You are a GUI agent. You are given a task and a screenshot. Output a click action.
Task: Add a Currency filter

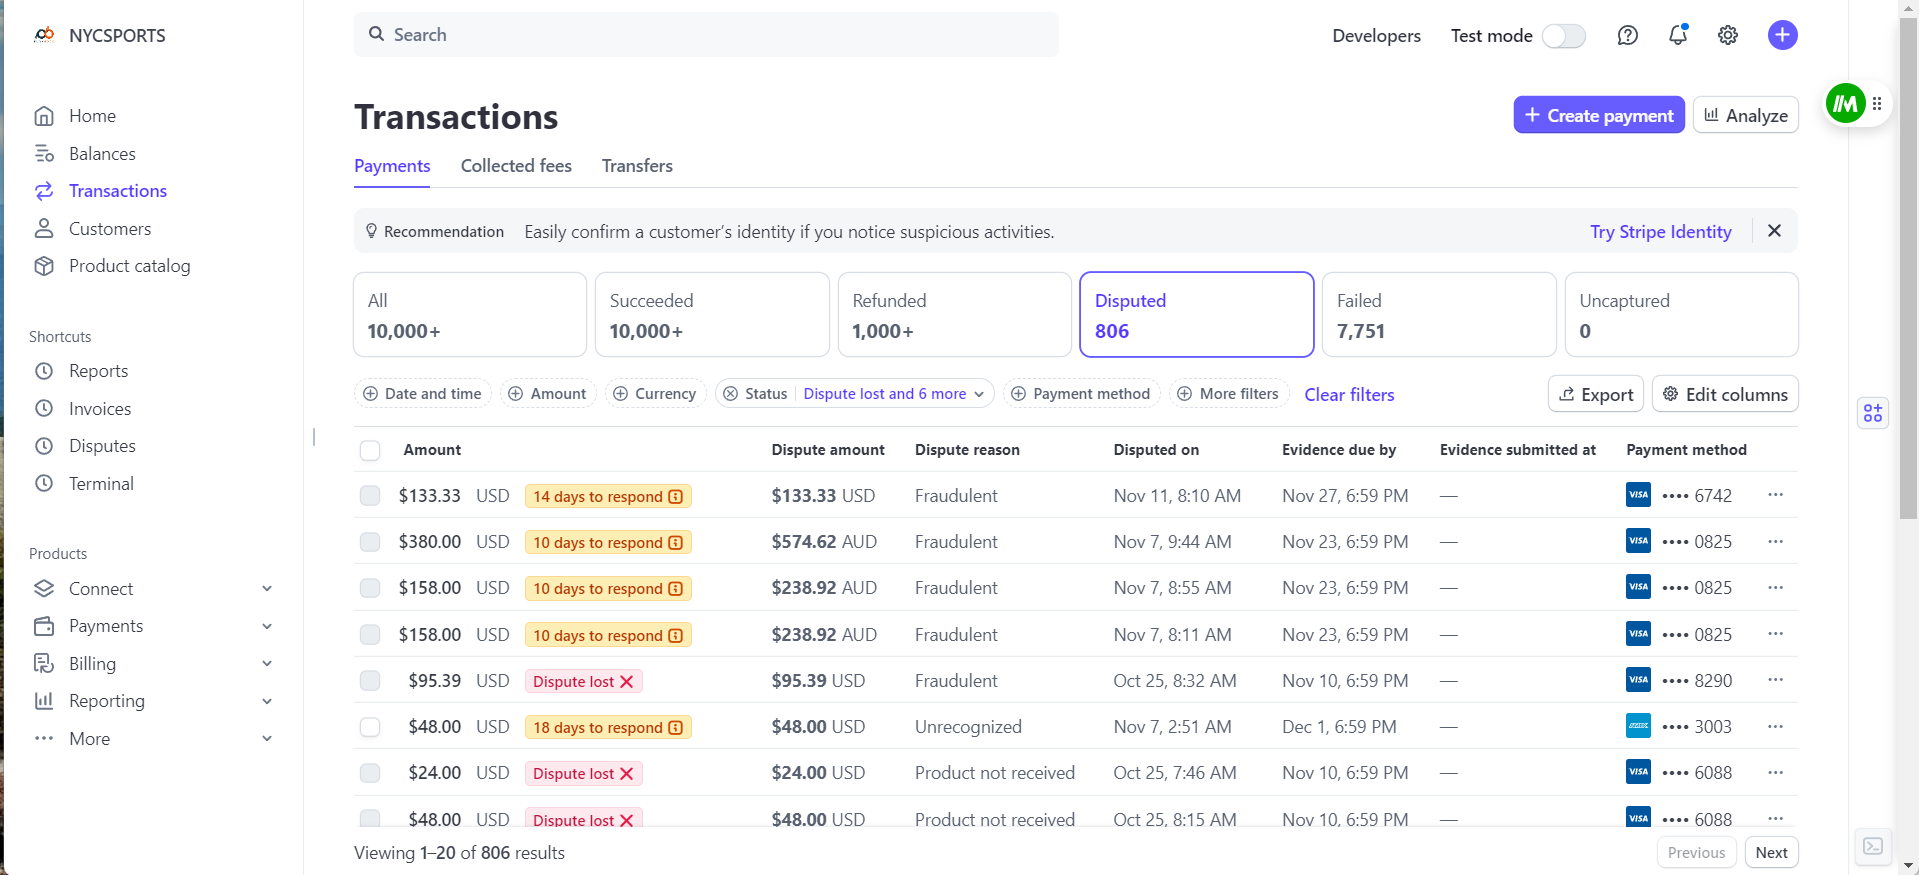655,394
